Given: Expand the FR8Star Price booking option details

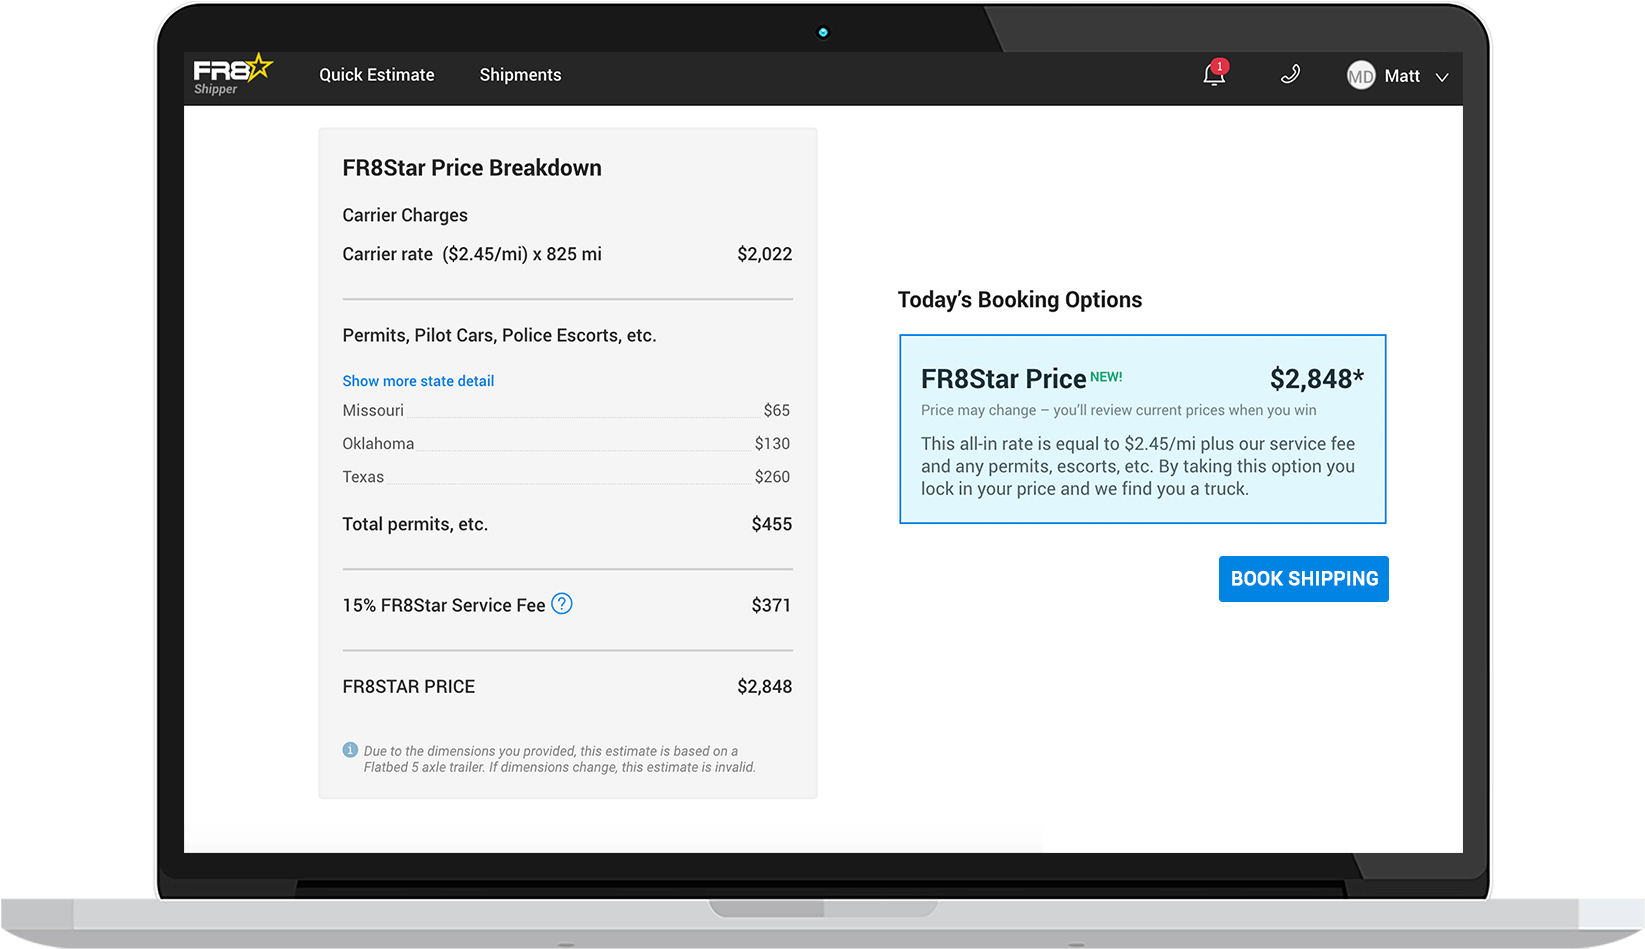Looking at the screenshot, I should click(x=1142, y=429).
